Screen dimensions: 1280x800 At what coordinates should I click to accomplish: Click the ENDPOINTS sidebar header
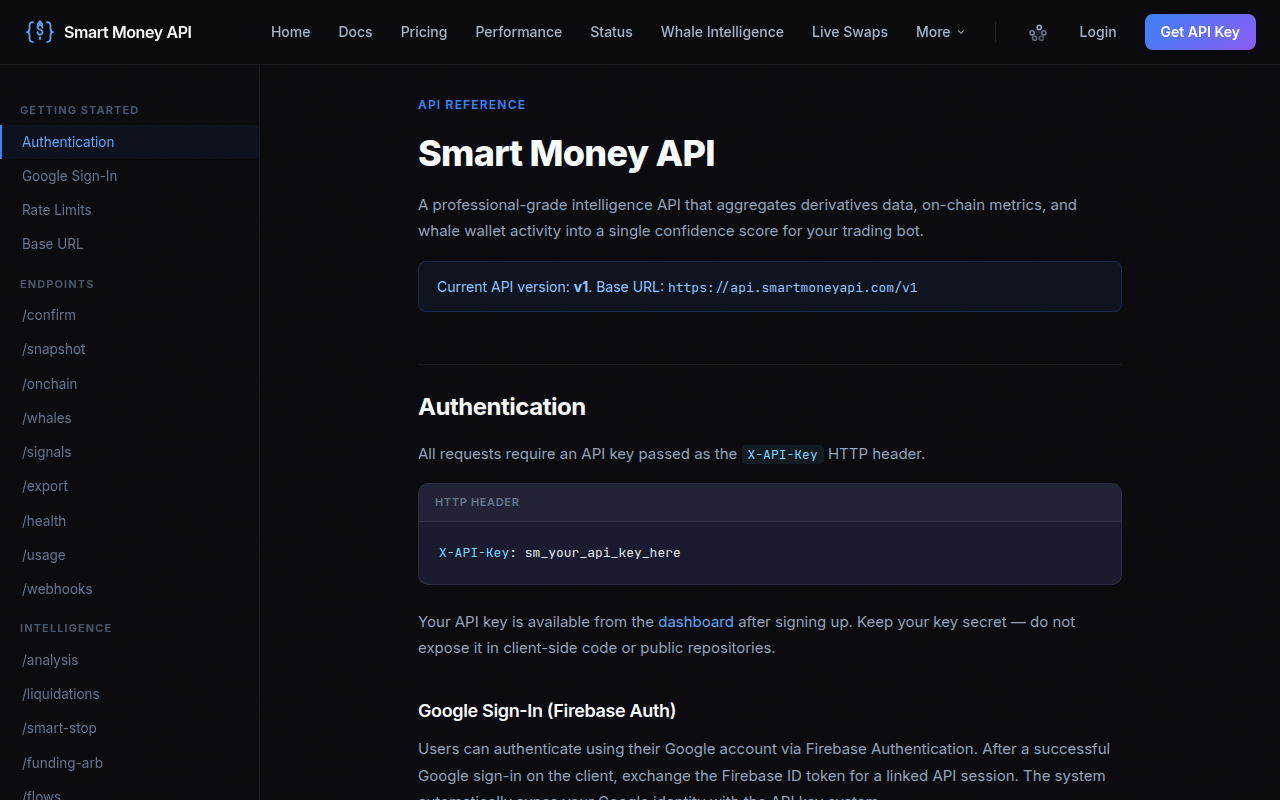(57, 284)
